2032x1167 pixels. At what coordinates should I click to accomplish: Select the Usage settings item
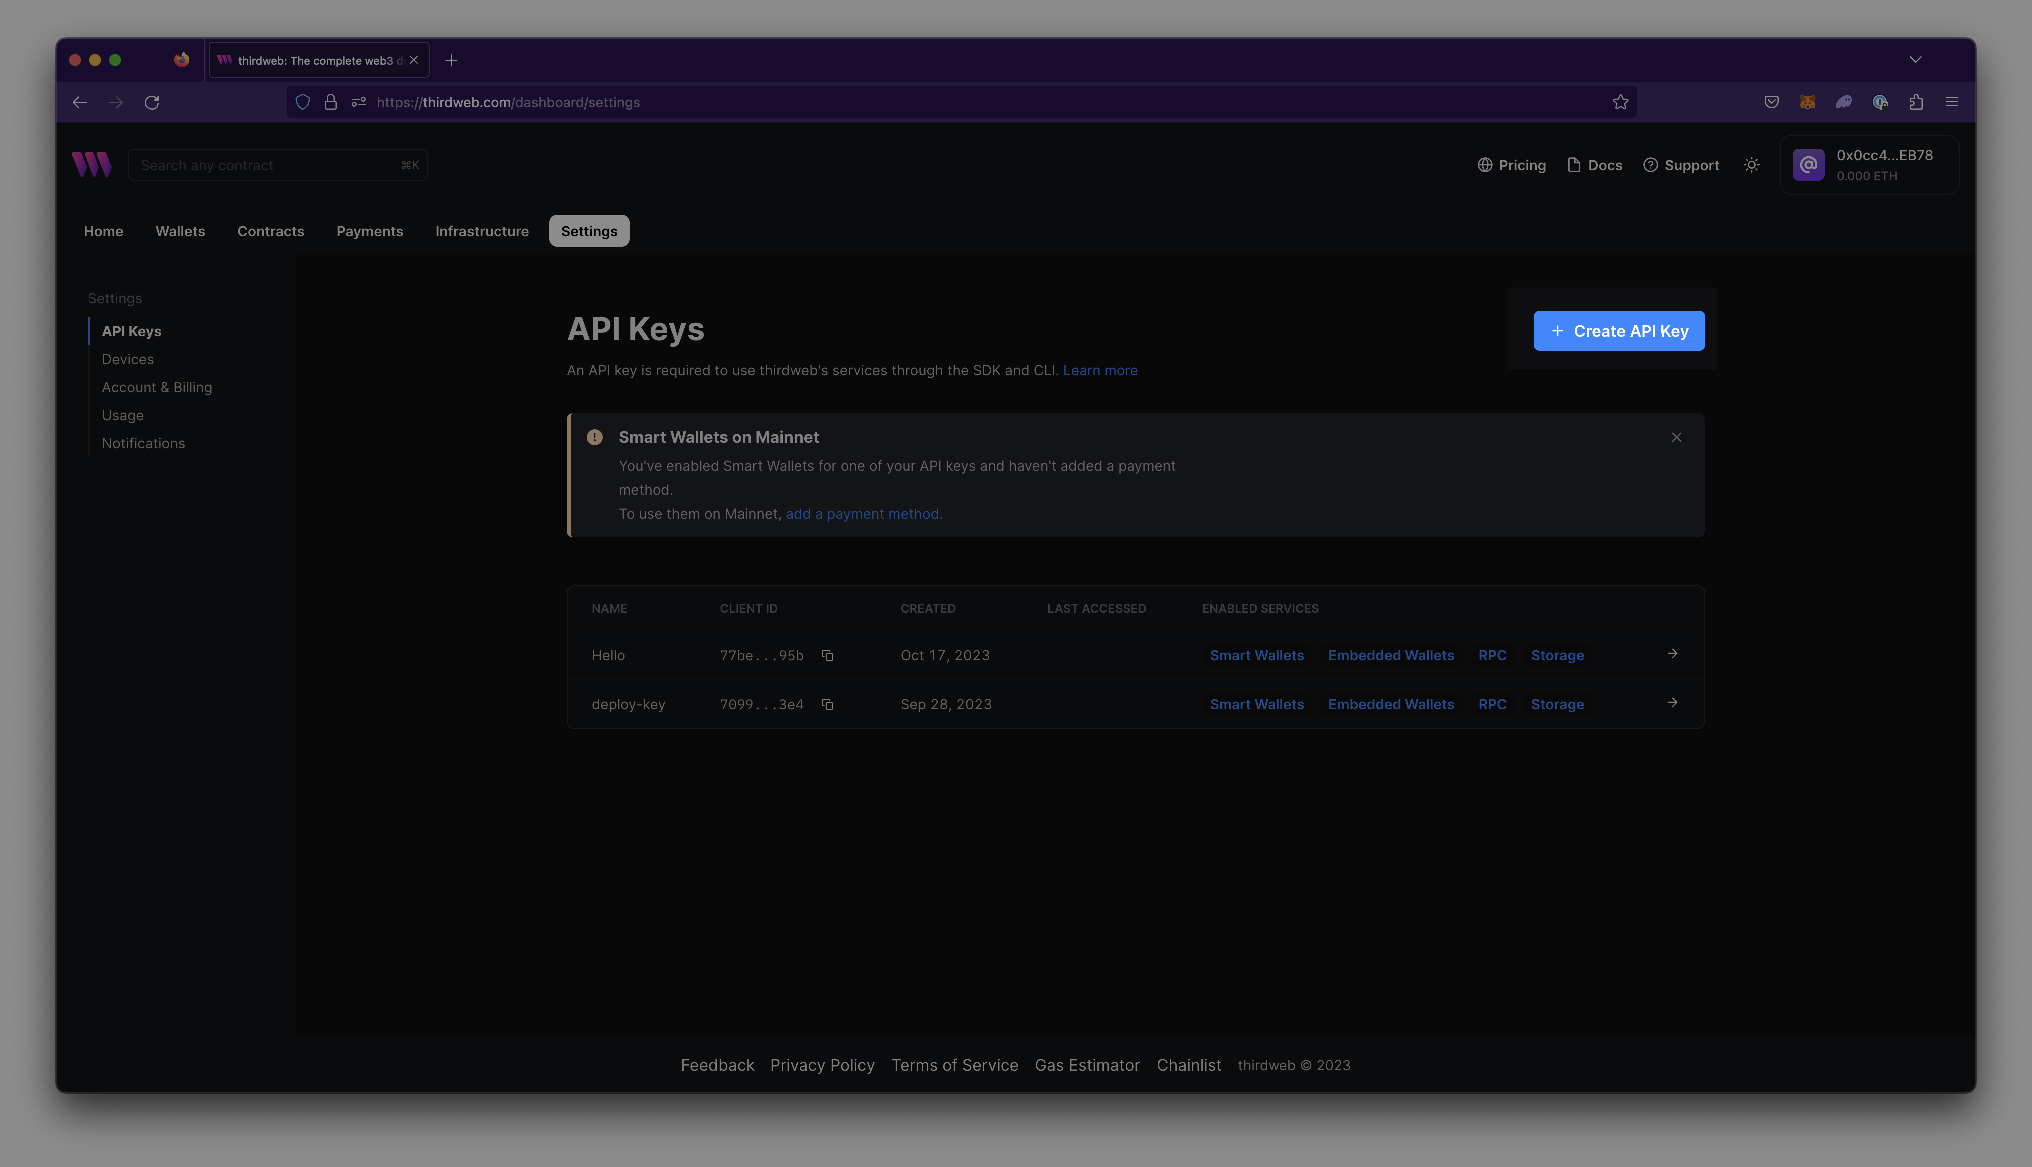pos(121,415)
